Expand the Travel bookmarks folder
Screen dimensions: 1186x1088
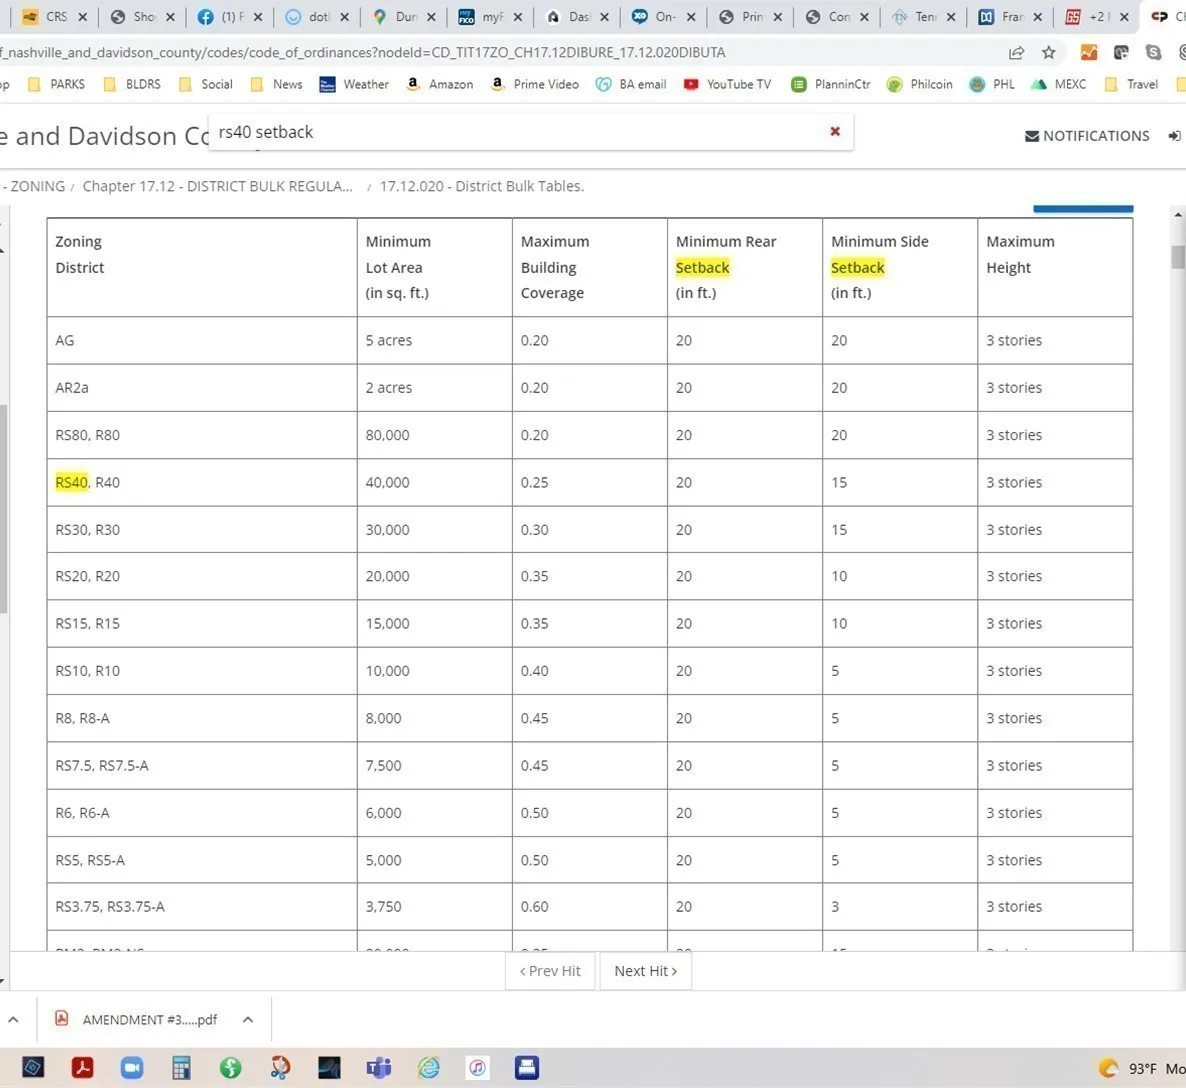click(1131, 84)
